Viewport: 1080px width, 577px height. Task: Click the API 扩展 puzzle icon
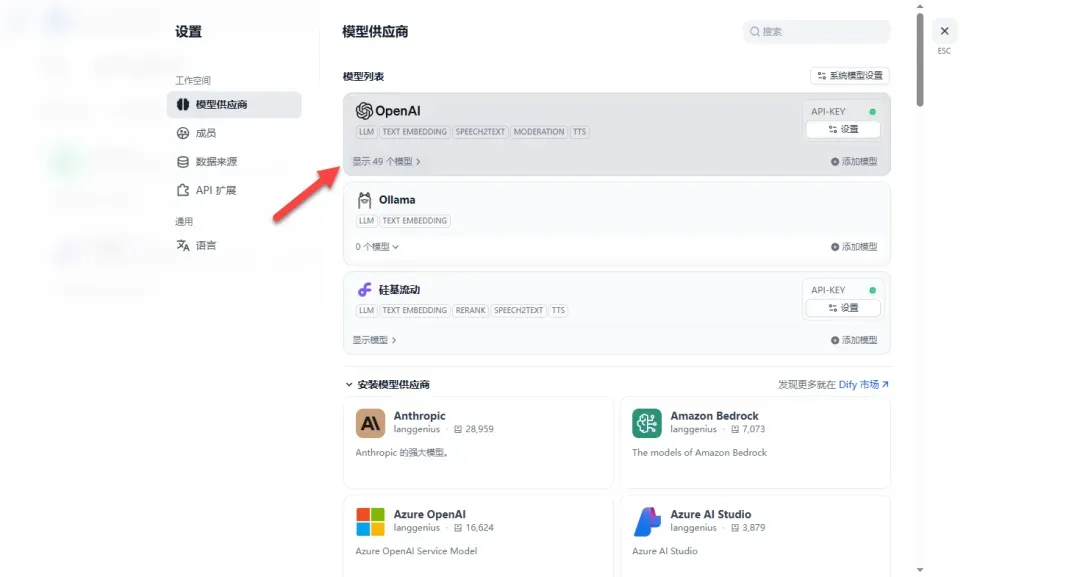(x=183, y=190)
